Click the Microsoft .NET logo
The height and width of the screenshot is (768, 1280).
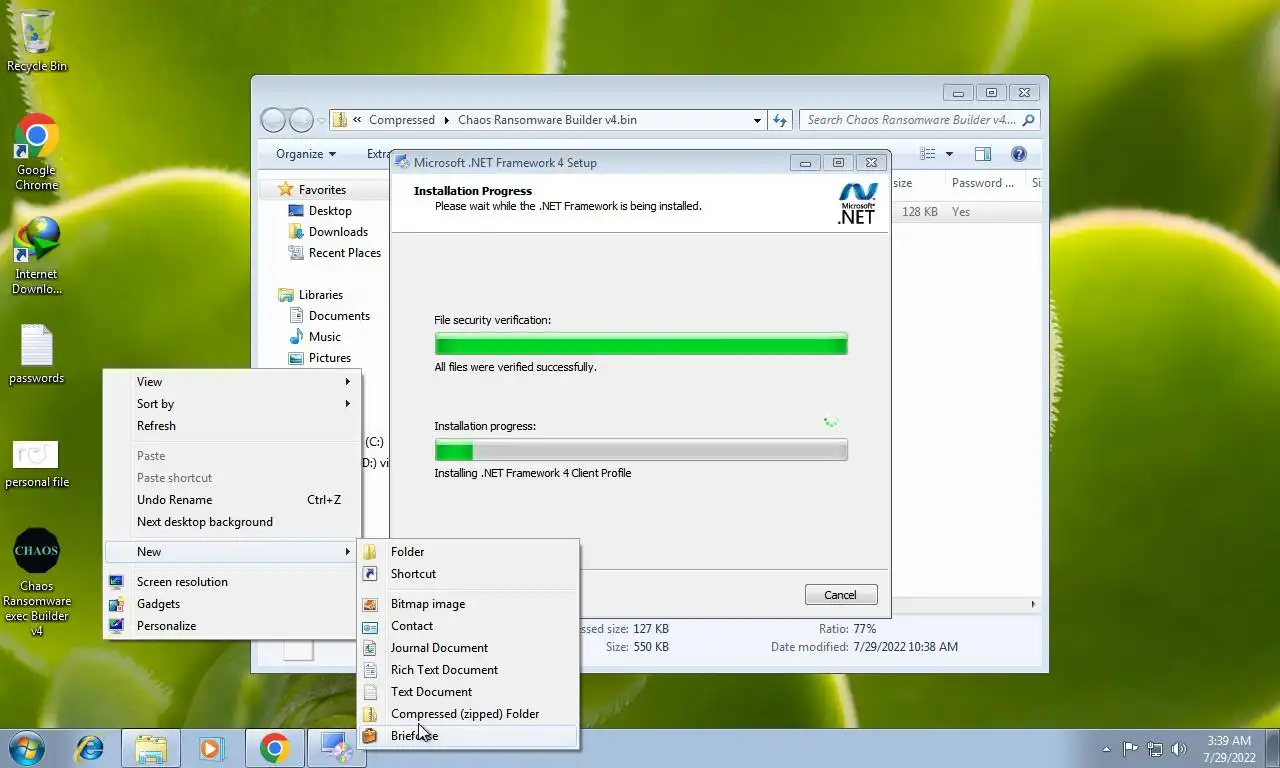click(x=857, y=203)
